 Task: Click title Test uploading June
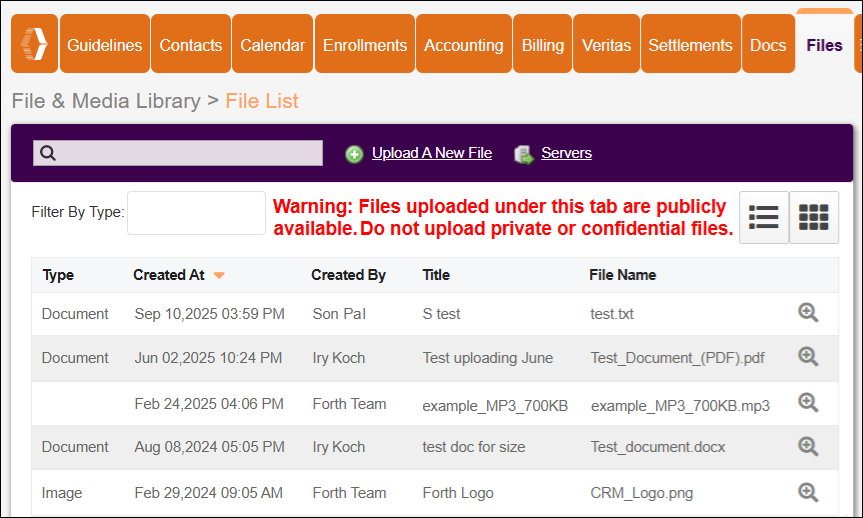(488, 358)
